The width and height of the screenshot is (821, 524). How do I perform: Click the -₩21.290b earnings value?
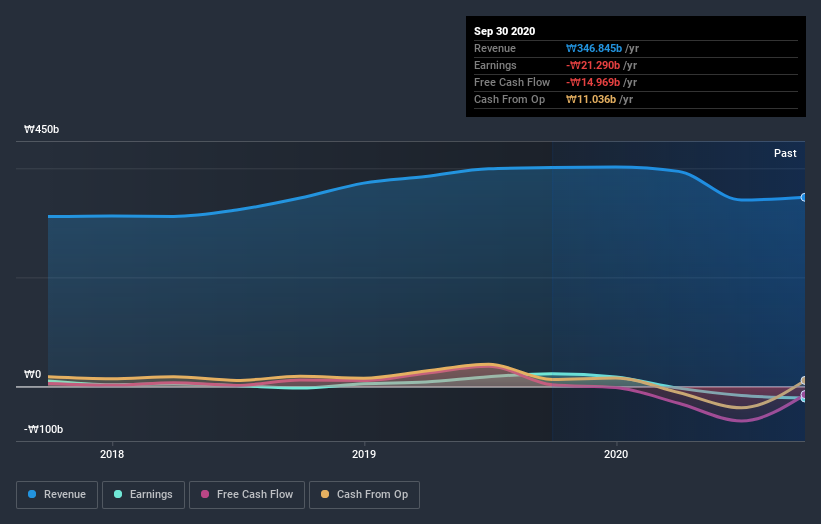[593, 65]
